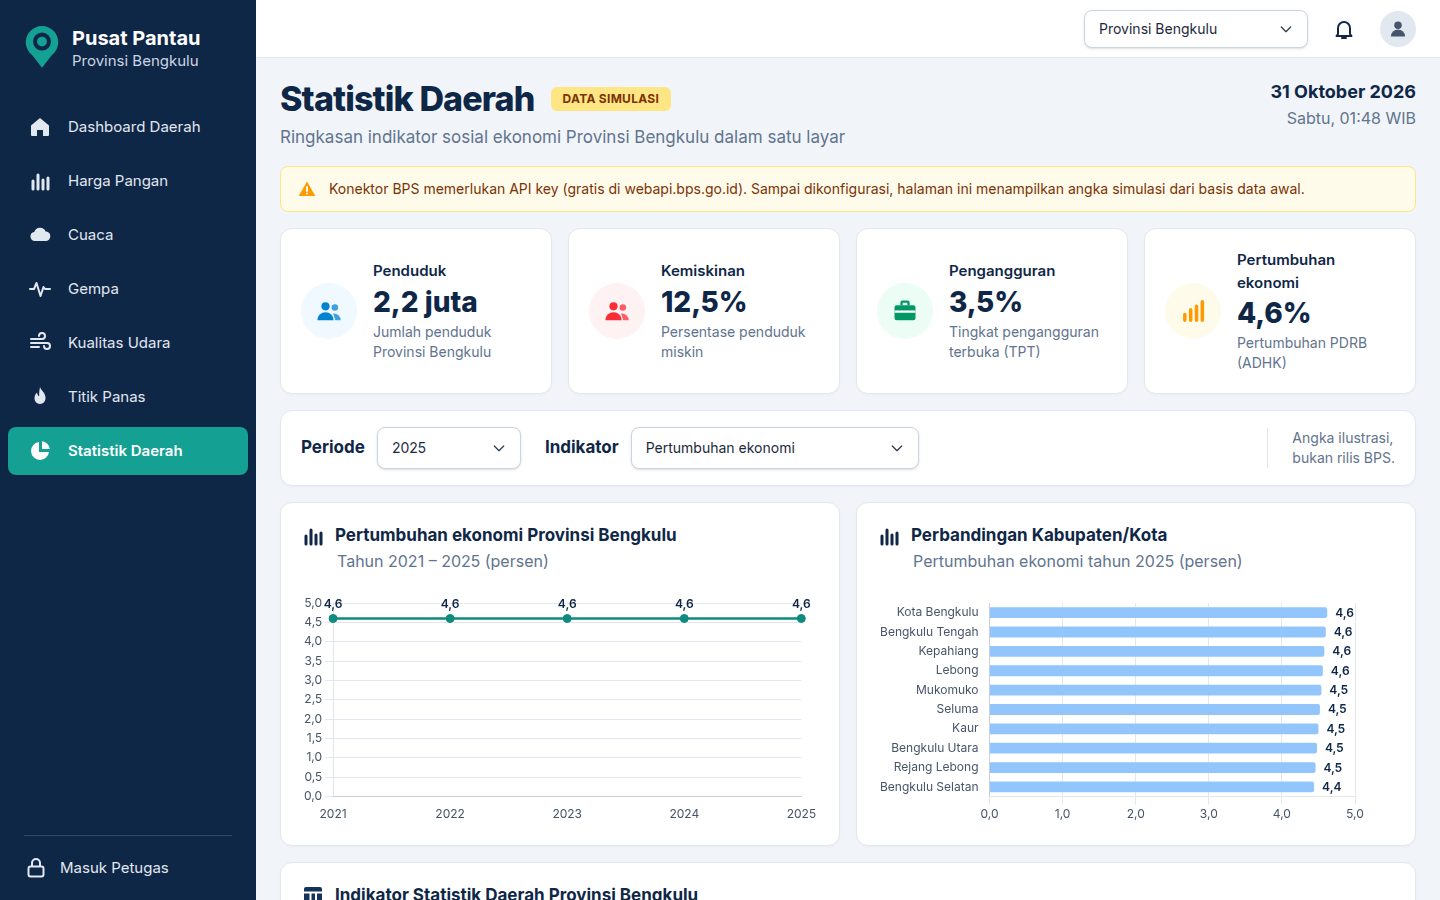Click the Tahun 2021 – 2025 (persen) subtitle
The height and width of the screenshot is (900, 1440).
point(442,561)
